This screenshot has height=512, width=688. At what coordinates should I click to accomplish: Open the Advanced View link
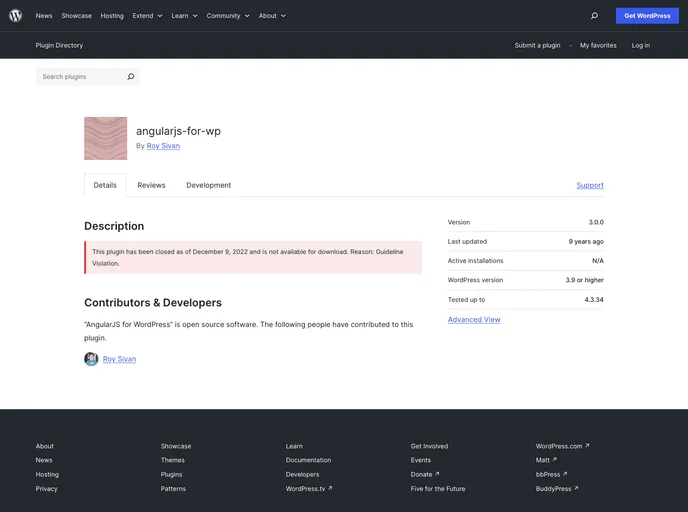point(474,319)
